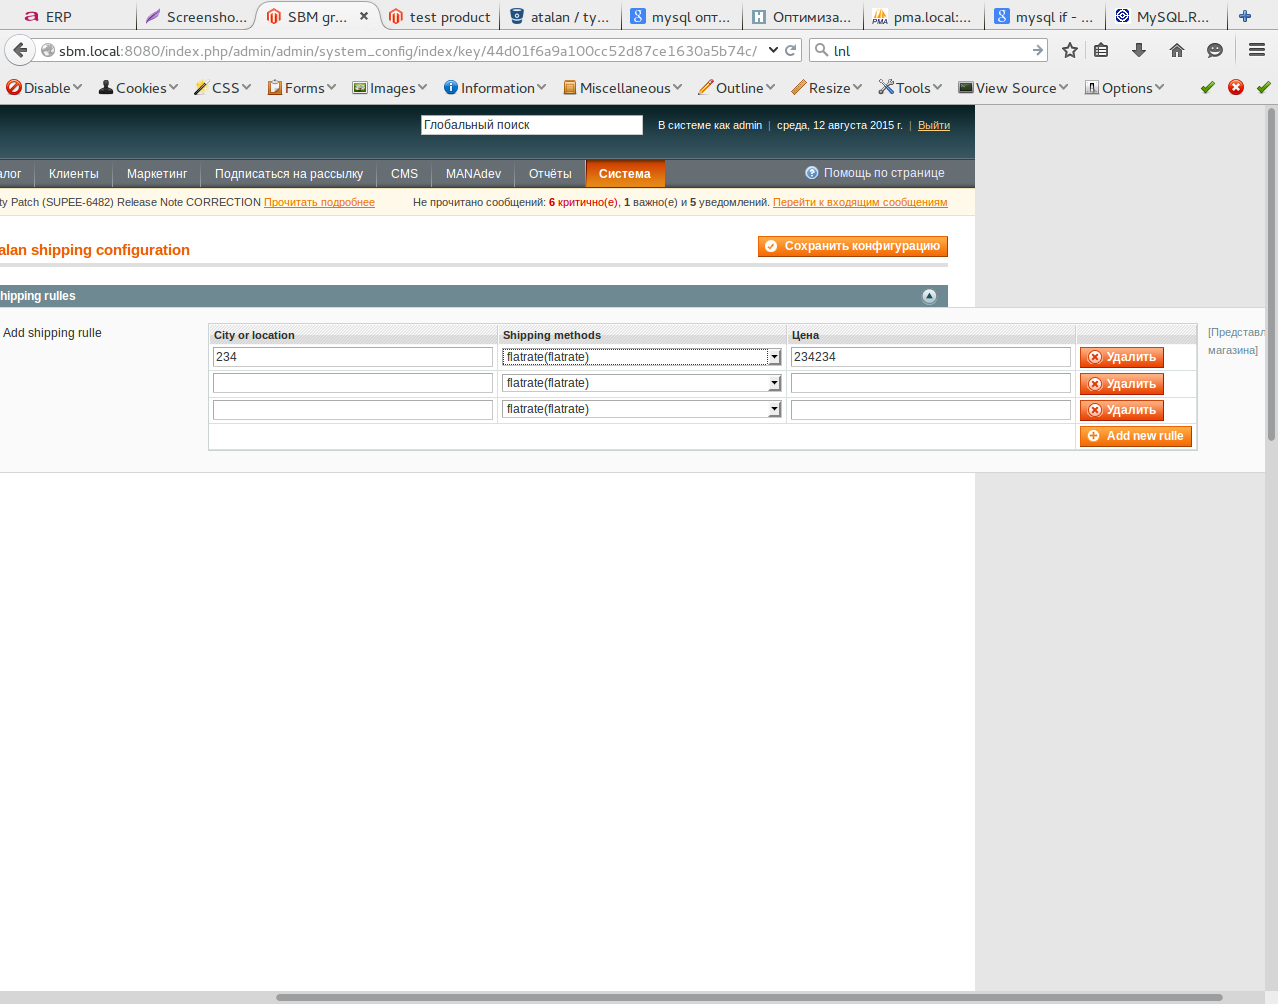Click the red error indicator icon
Screen dimensions: 1278x1004
point(1236,88)
